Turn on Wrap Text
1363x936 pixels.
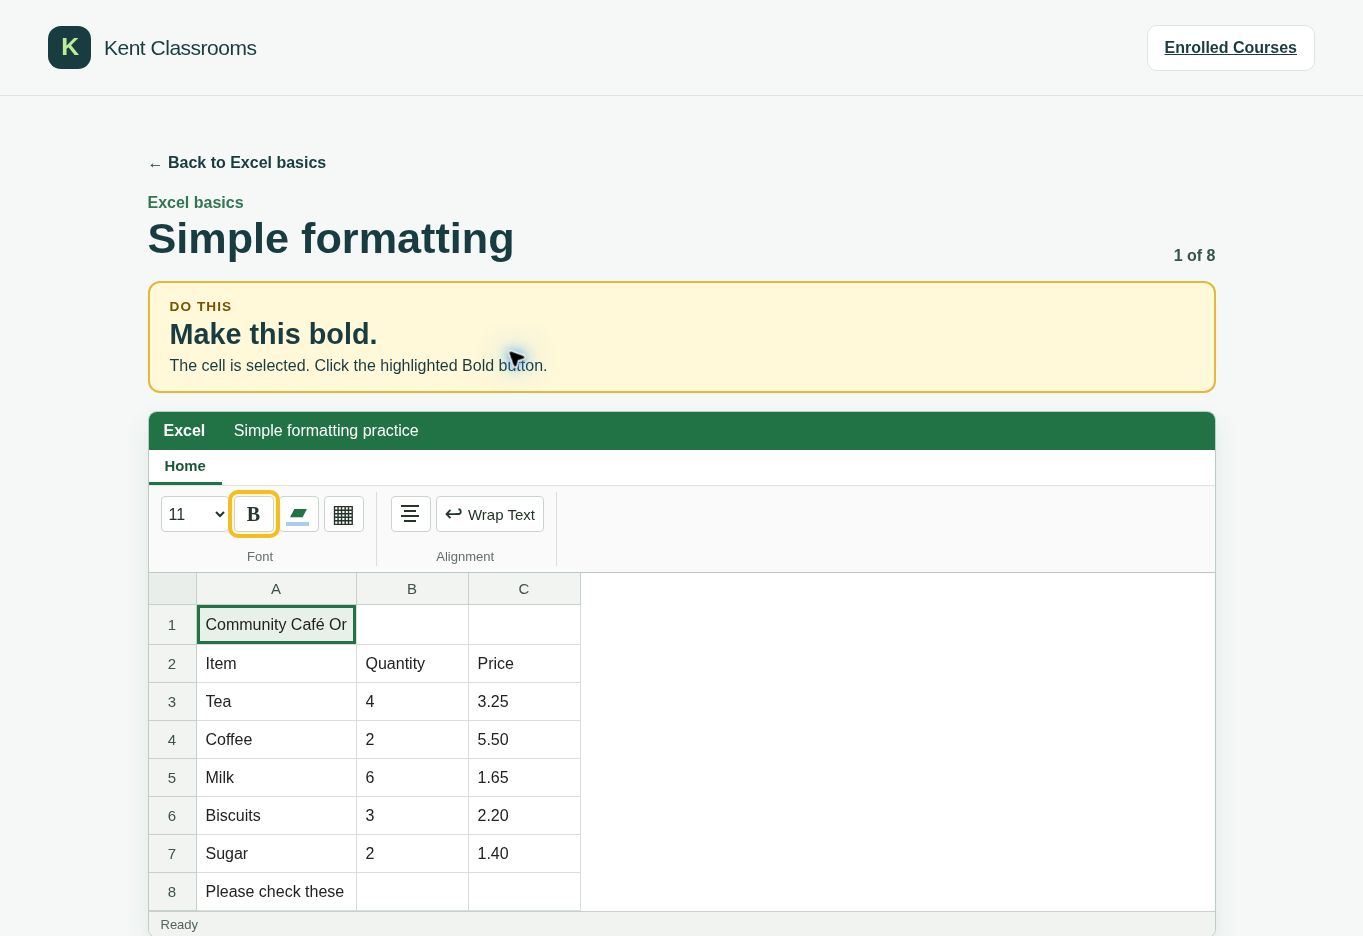[490, 514]
